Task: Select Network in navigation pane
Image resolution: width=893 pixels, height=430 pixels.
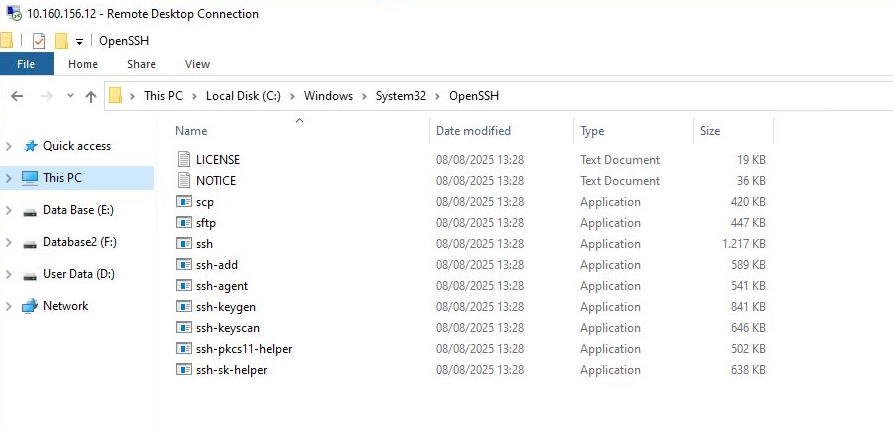Action: tap(65, 306)
